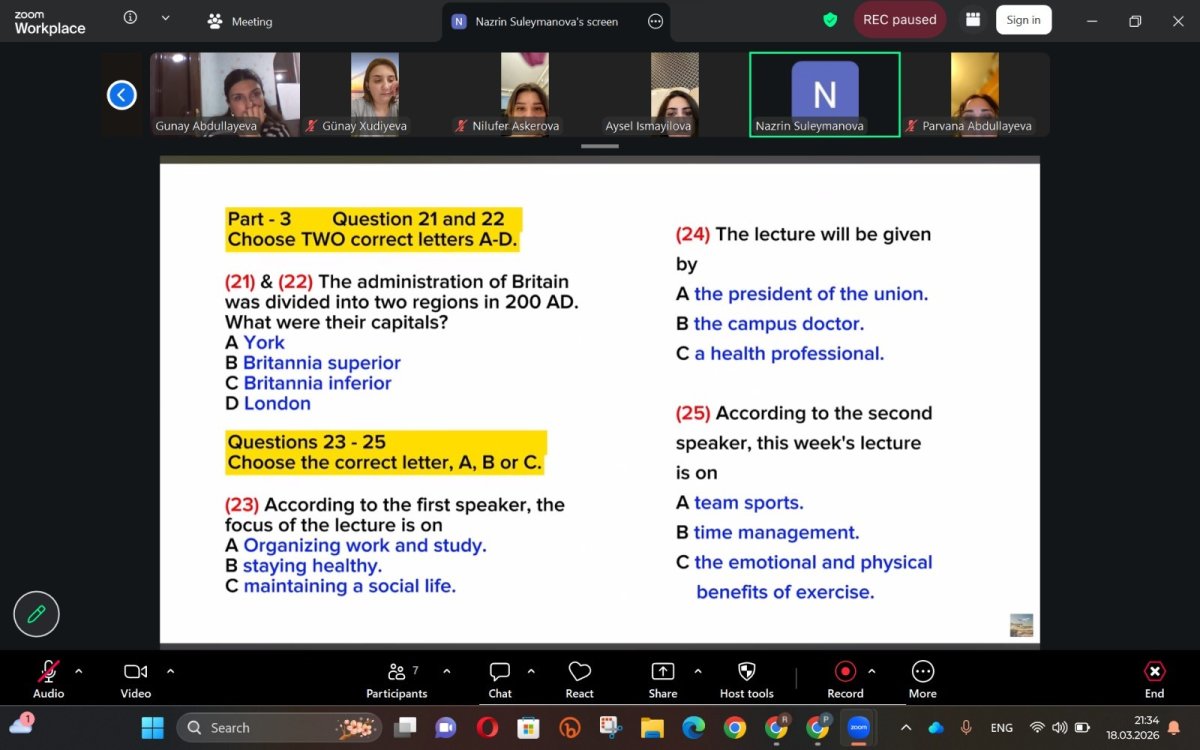Image resolution: width=1200 pixels, height=750 pixels.
Task: Expand the Share options caret
Action: [698, 671]
